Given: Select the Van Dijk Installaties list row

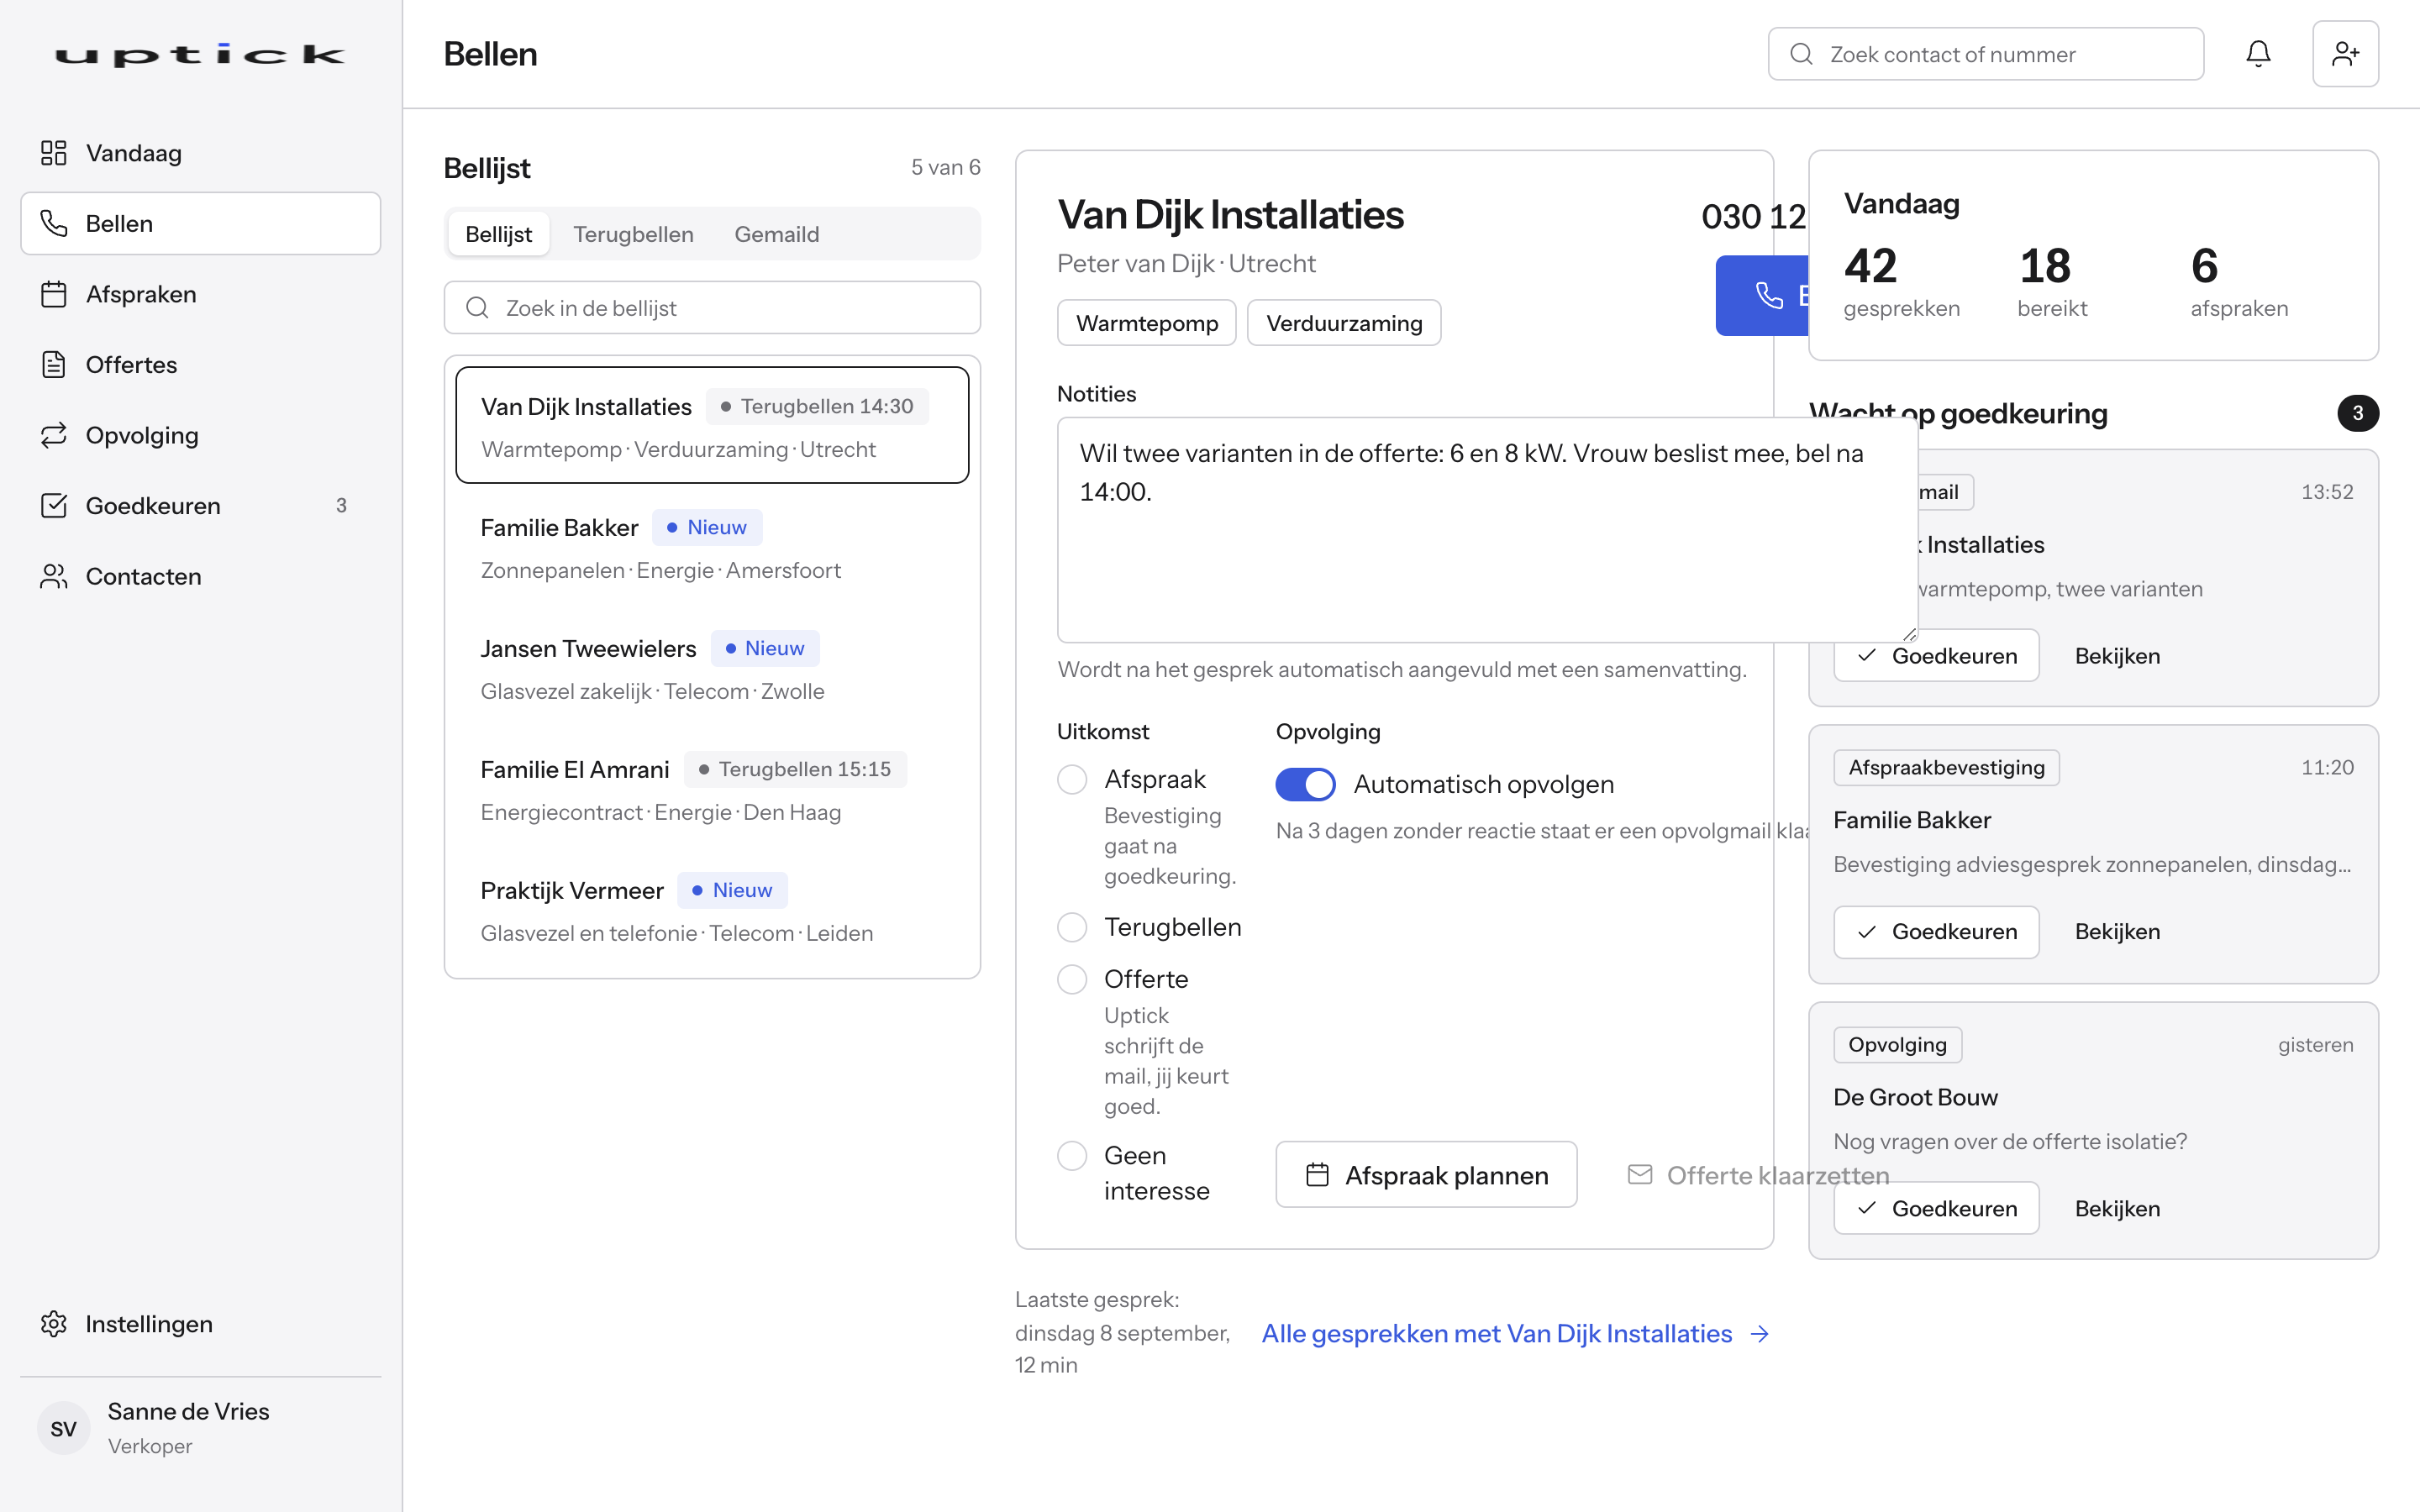Looking at the screenshot, I should click(712, 425).
